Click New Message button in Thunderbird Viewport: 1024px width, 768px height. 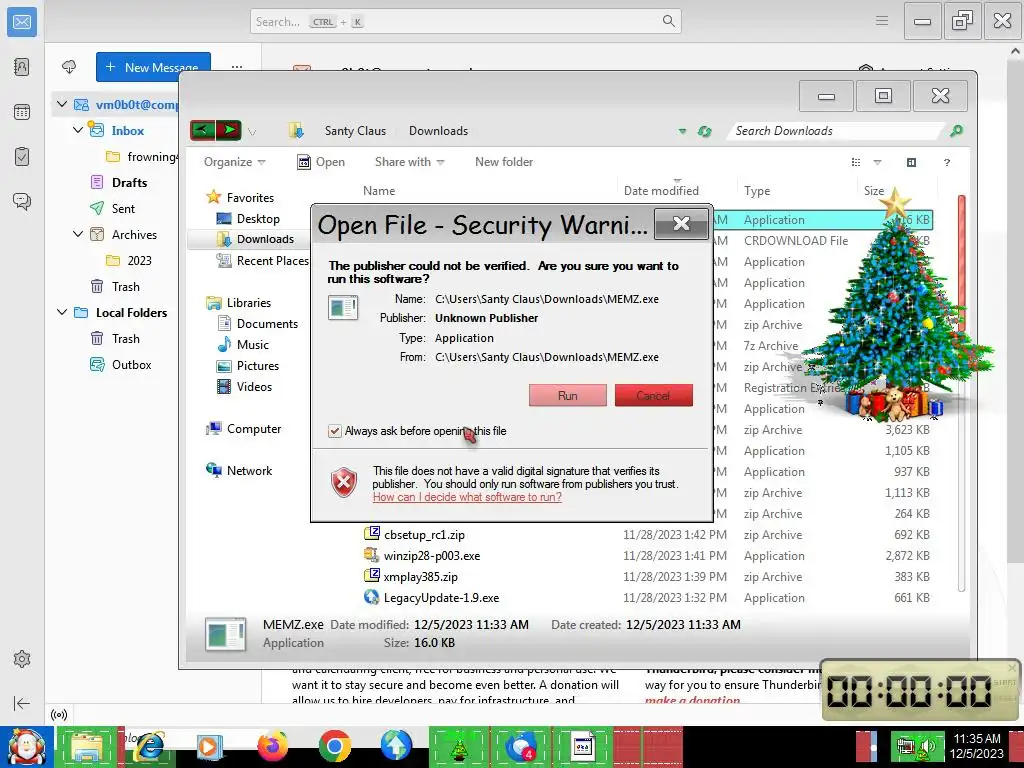(x=153, y=67)
